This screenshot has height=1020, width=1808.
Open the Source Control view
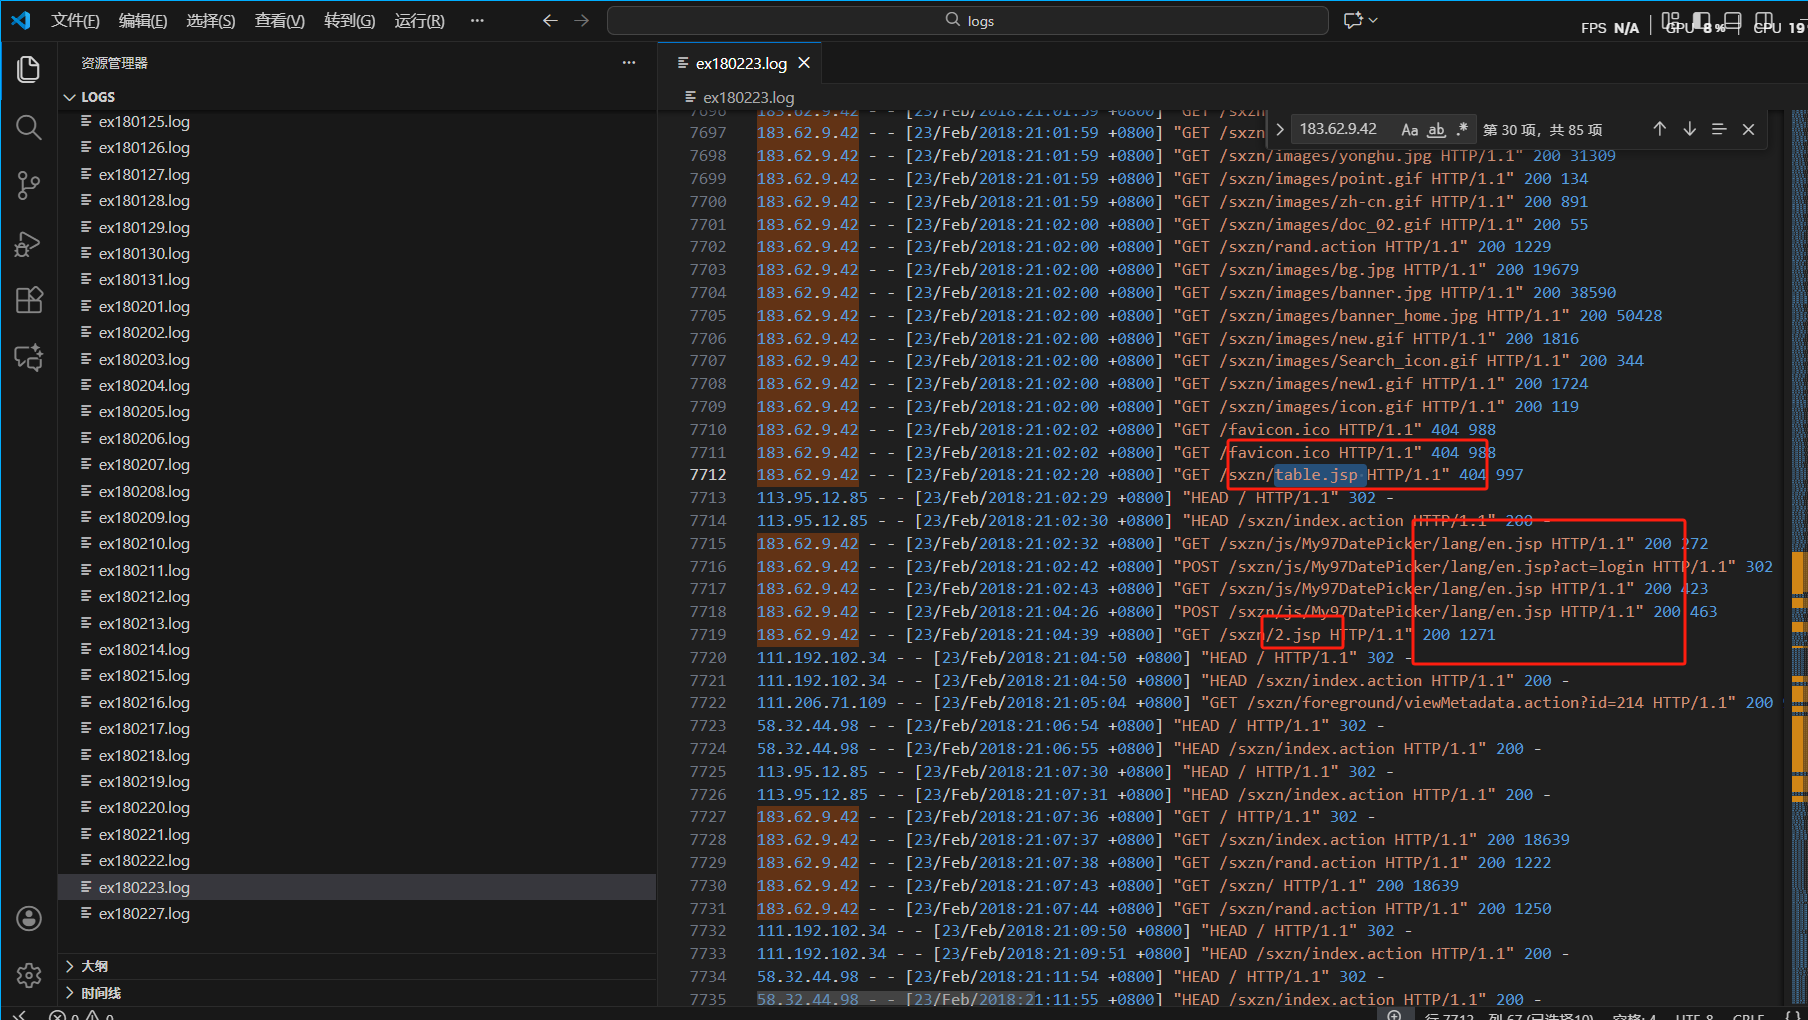pos(29,185)
